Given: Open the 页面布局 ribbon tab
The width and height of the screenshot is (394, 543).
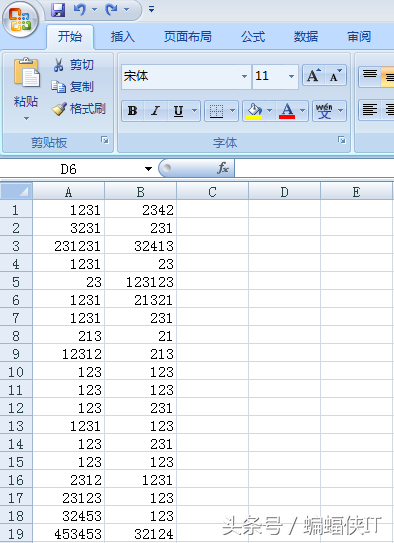Looking at the screenshot, I should pyautogui.click(x=188, y=37).
